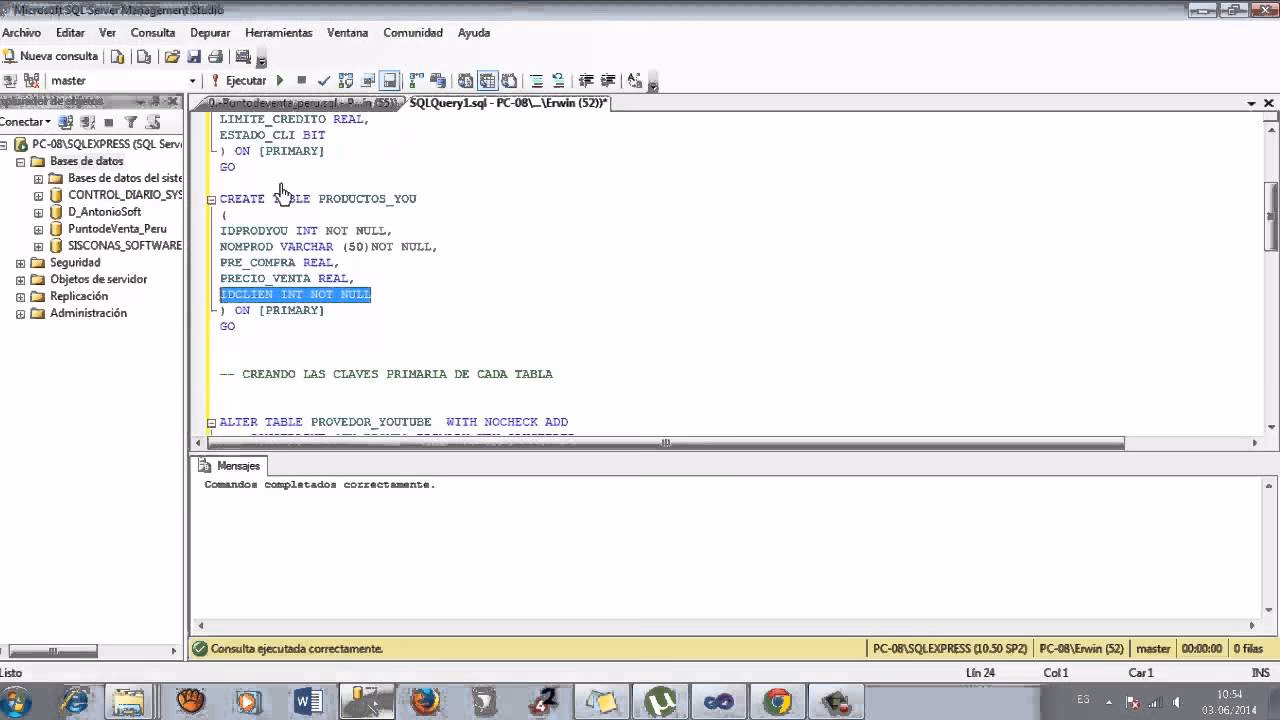The width and height of the screenshot is (1280, 720).
Task: Open the active files list arrow
Action: [1251, 104]
